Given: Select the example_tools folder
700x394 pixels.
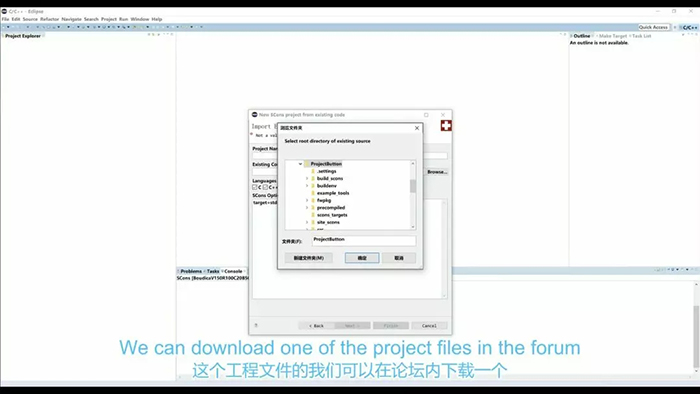Looking at the screenshot, I should (333, 193).
